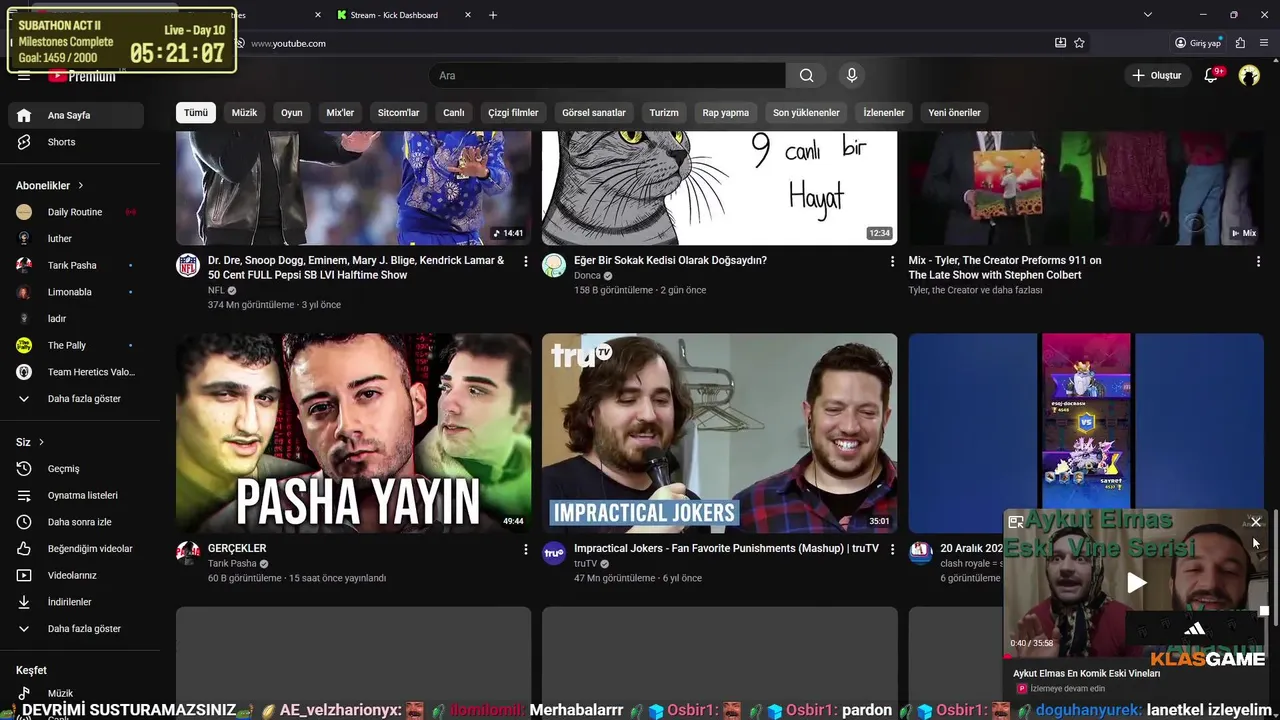Click Giriş yap profile button
Screen dimensions: 1280x720
[1198, 43]
